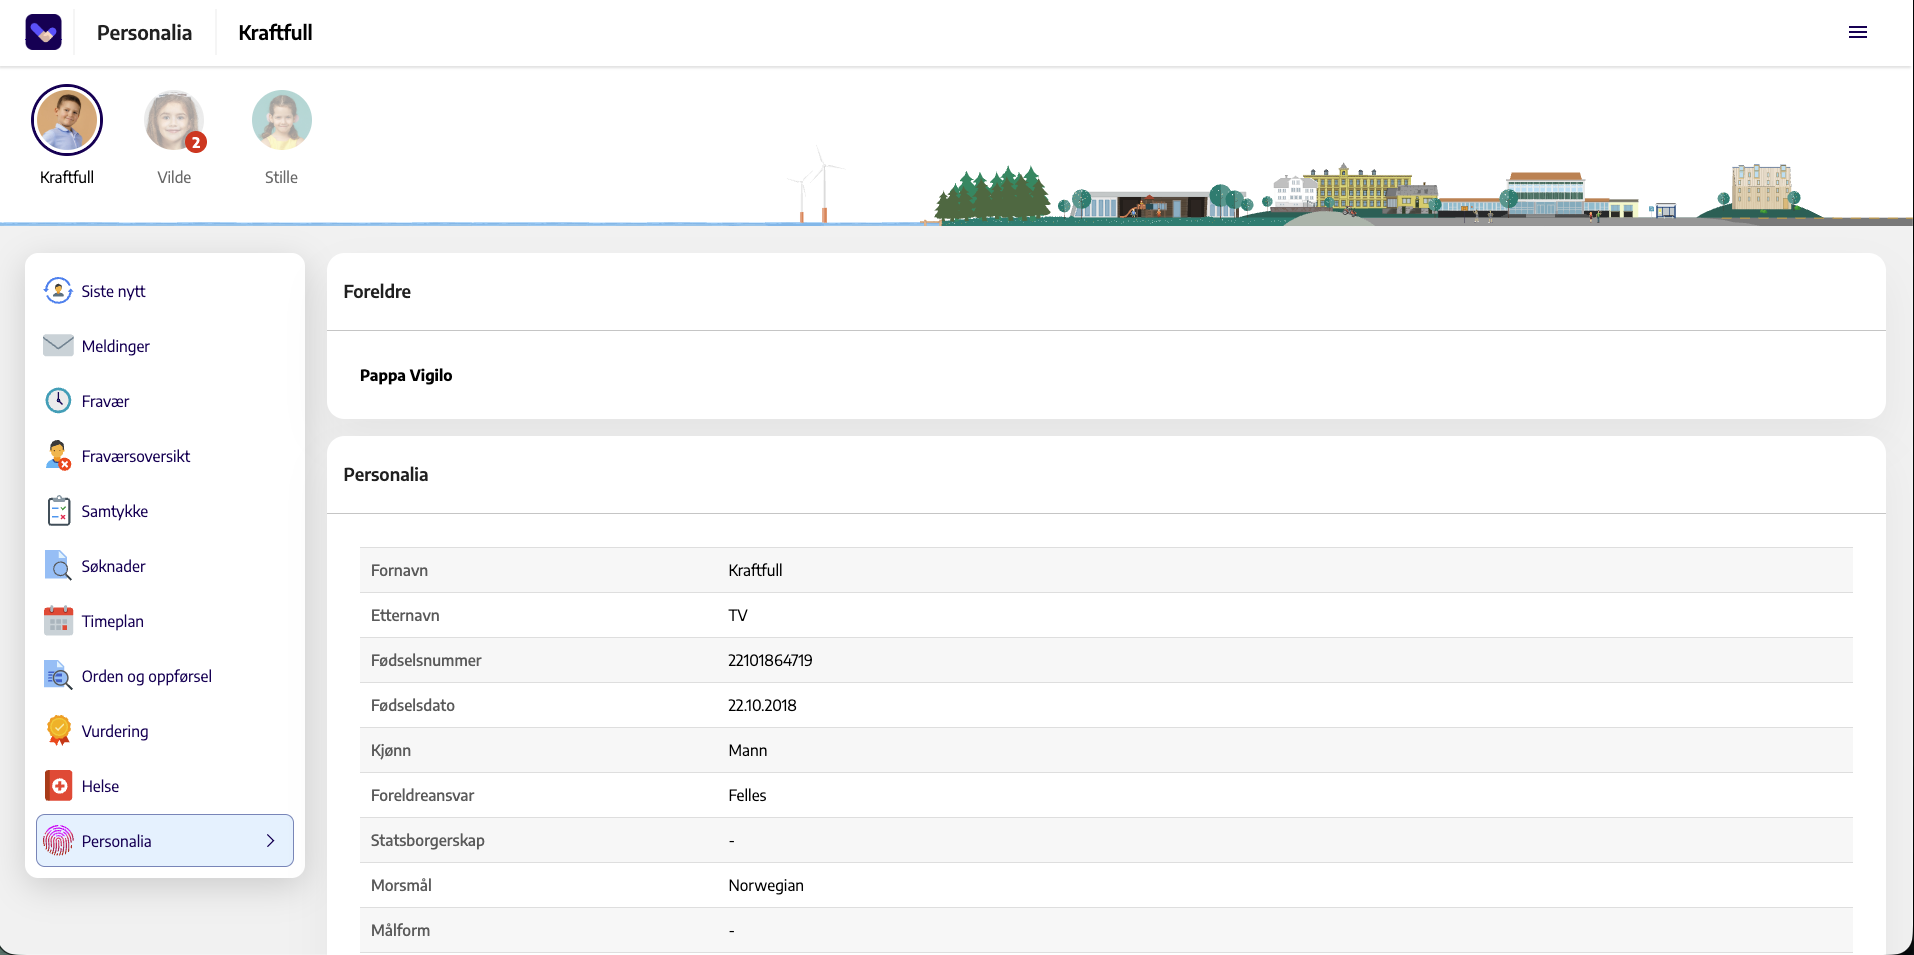Screen dimensions: 1914x955
Task: Click the Foreldre section heading
Action: tap(377, 291)
